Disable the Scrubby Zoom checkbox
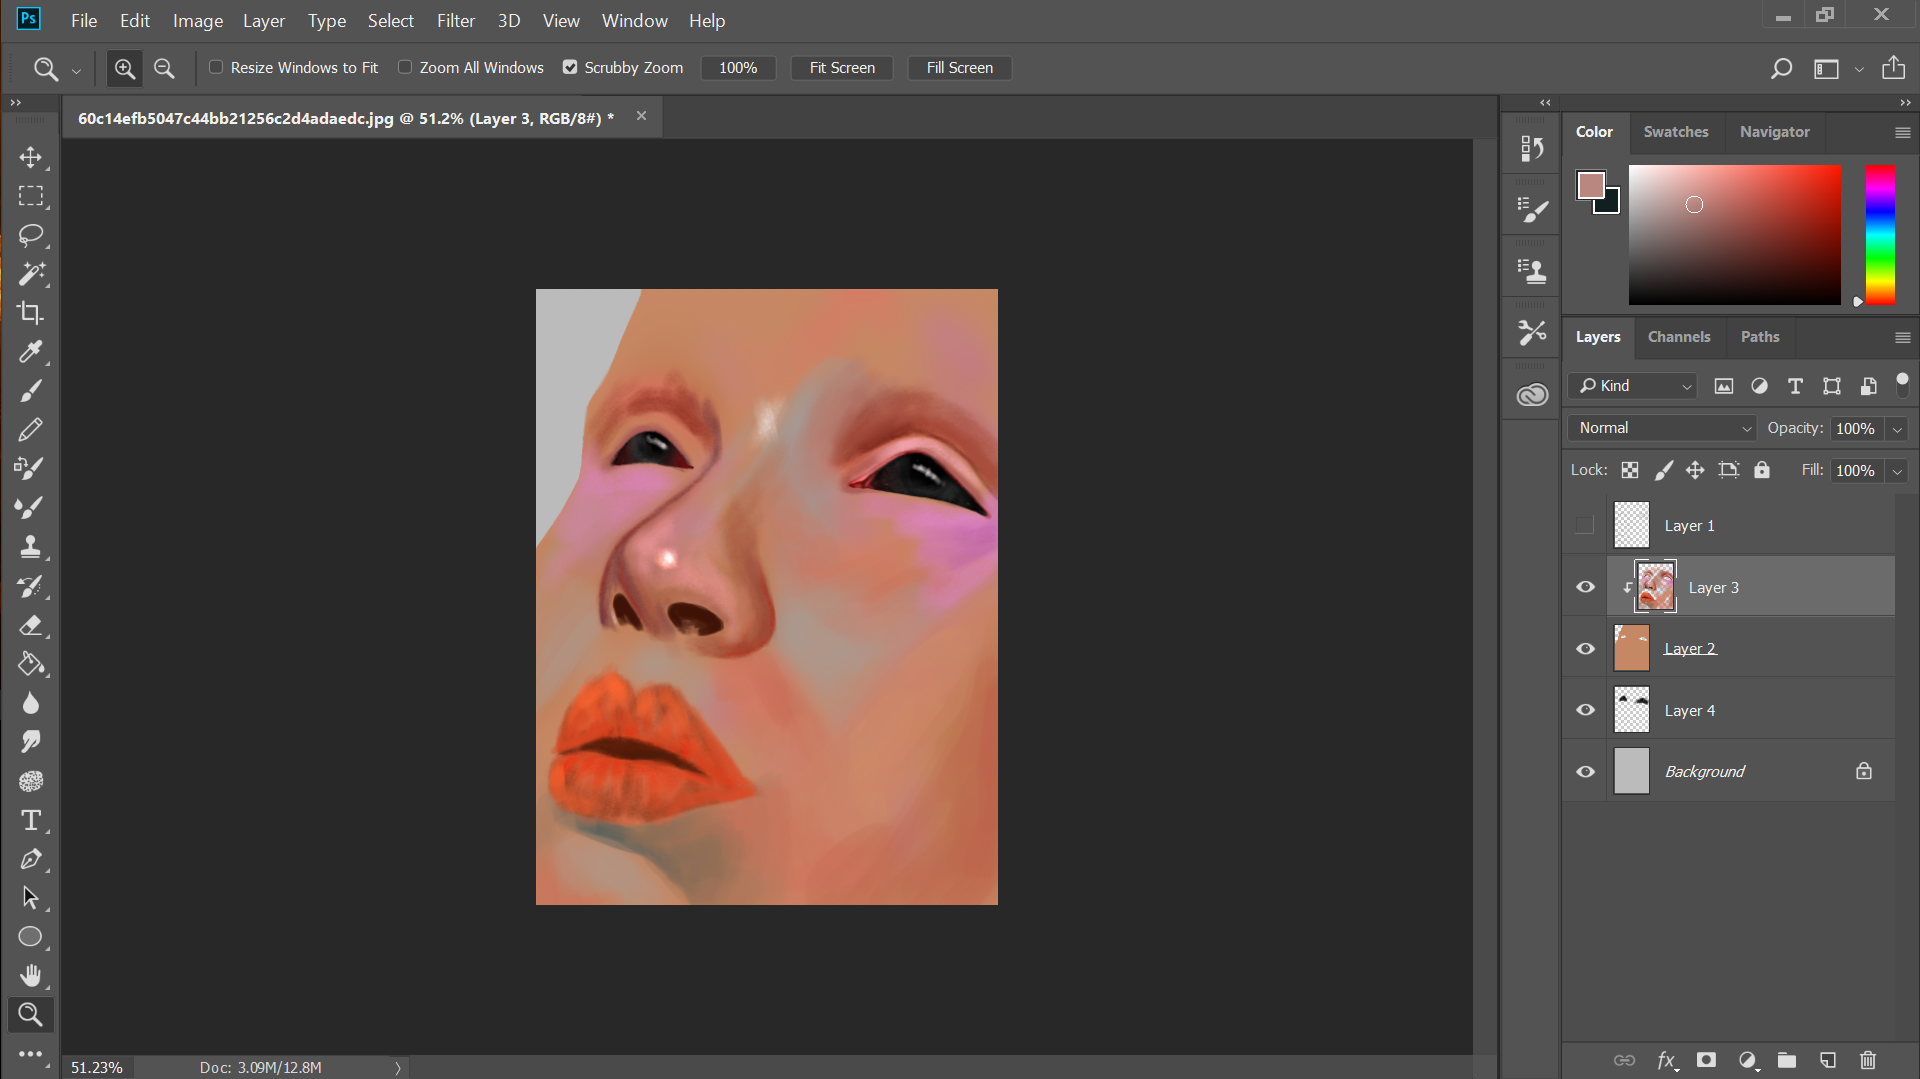Viewport: 1920px width, 1079px height. click(x=570, y=67)
